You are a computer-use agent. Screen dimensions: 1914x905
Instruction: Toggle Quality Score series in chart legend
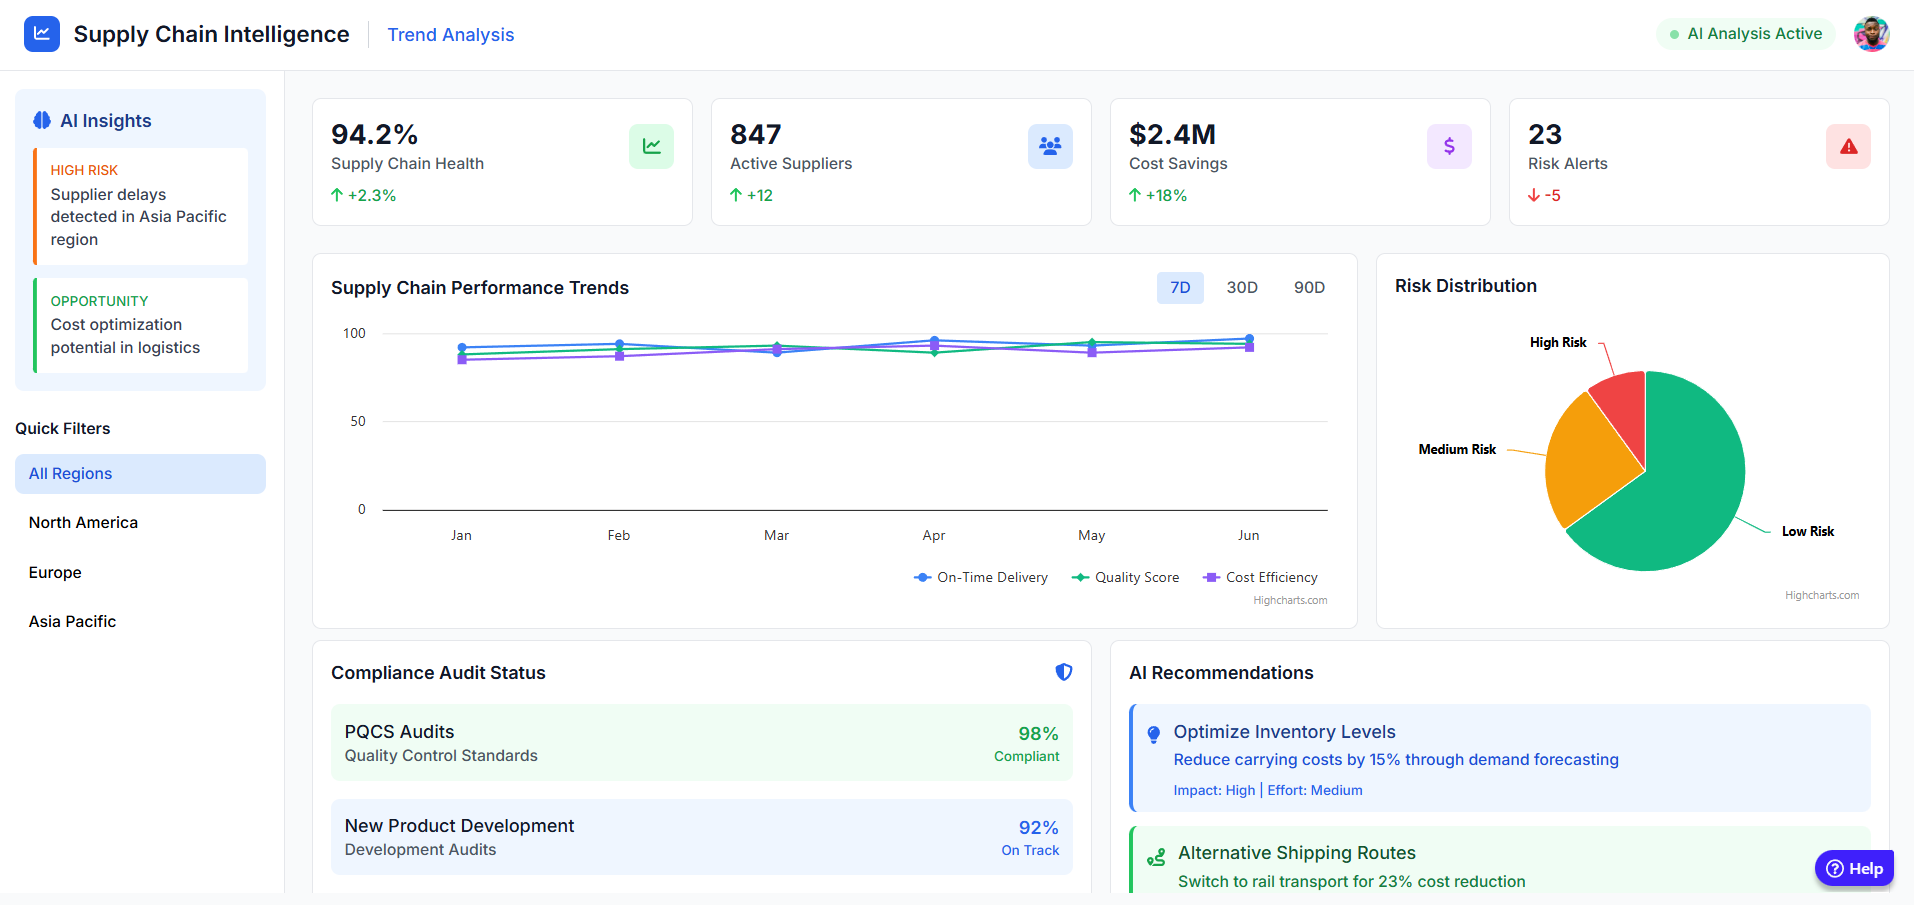[1126, 577]
